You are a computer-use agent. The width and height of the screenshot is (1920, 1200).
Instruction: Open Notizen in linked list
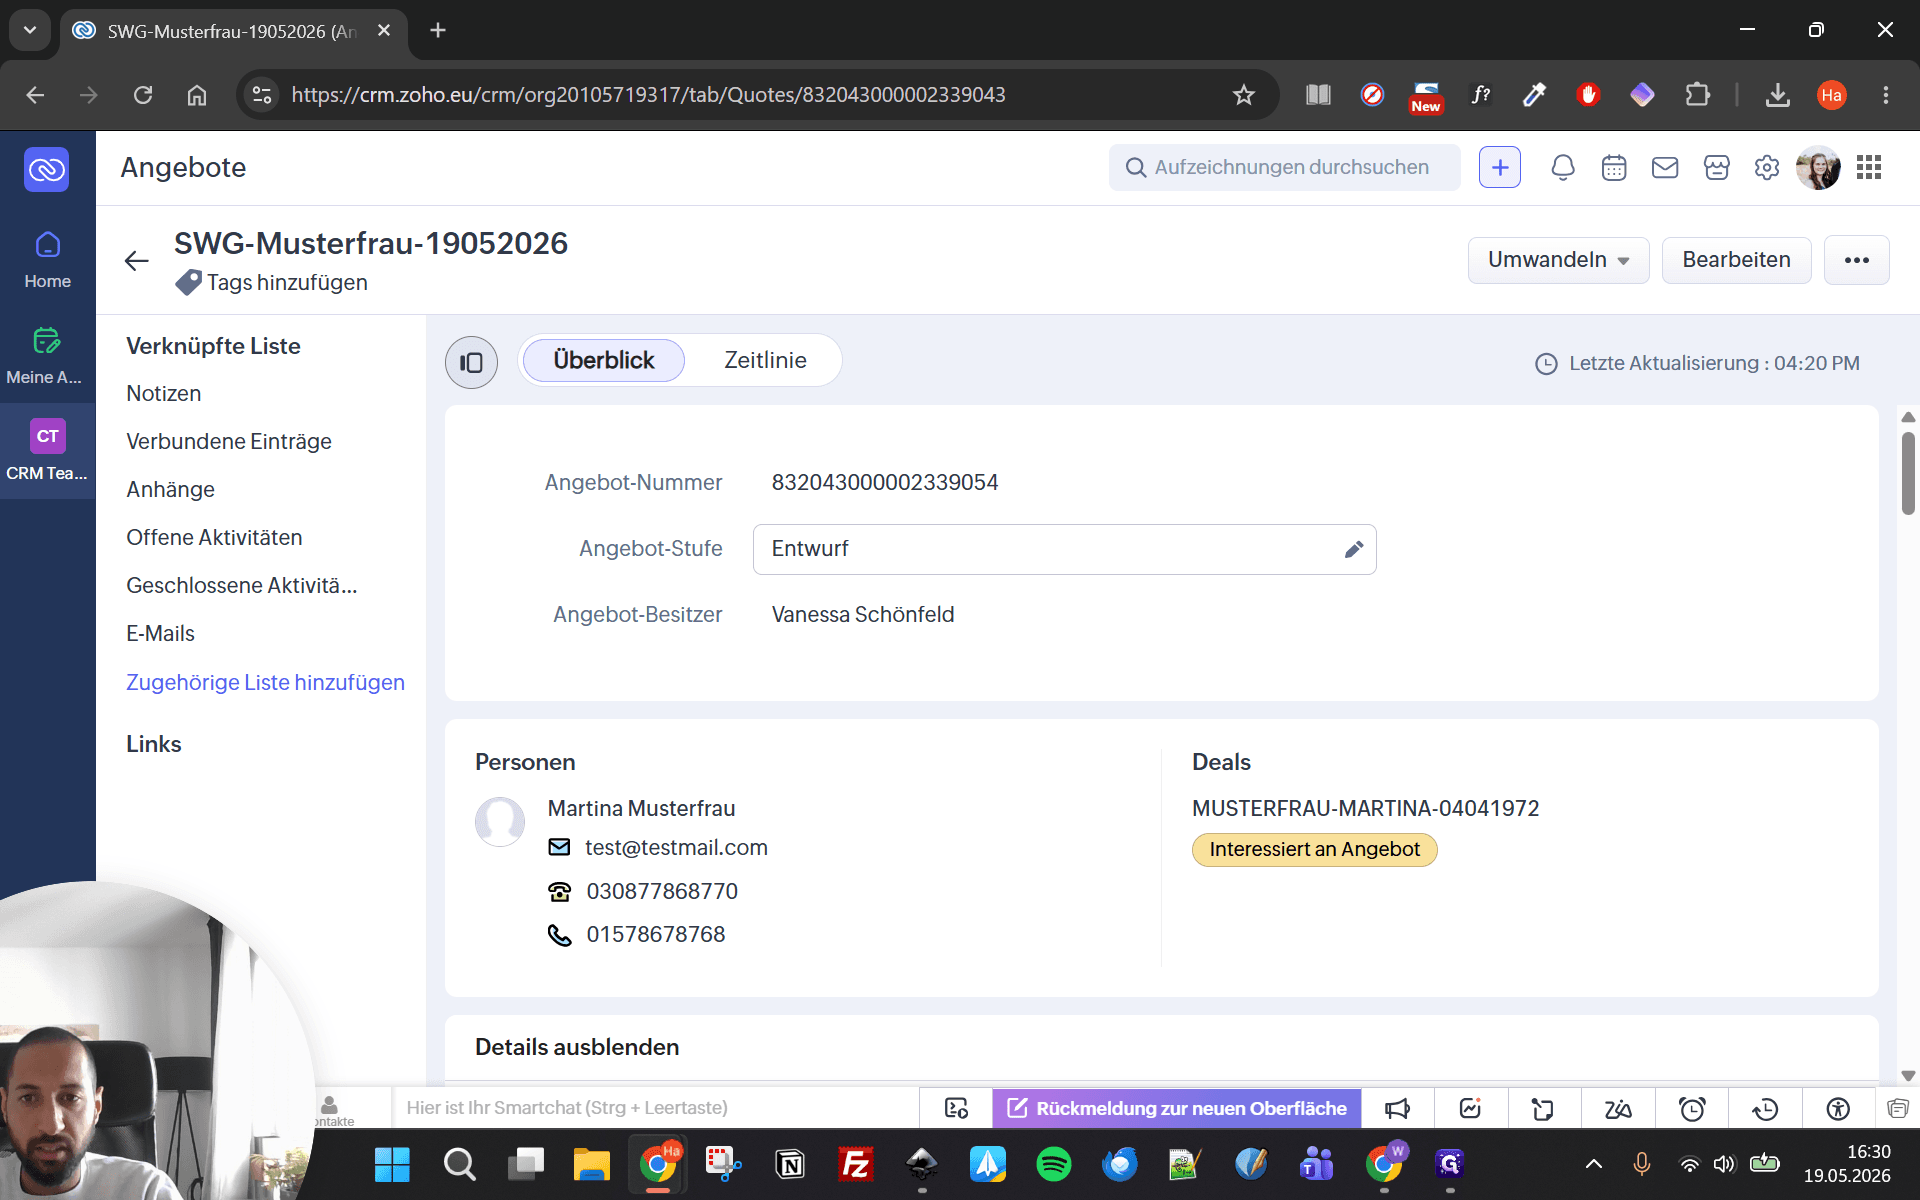[x=164, y=394]
